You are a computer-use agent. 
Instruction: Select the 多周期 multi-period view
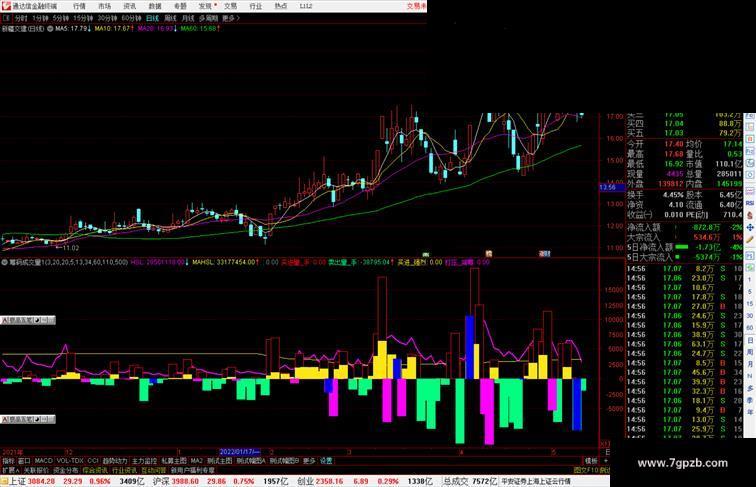click(x=208, y=18)
